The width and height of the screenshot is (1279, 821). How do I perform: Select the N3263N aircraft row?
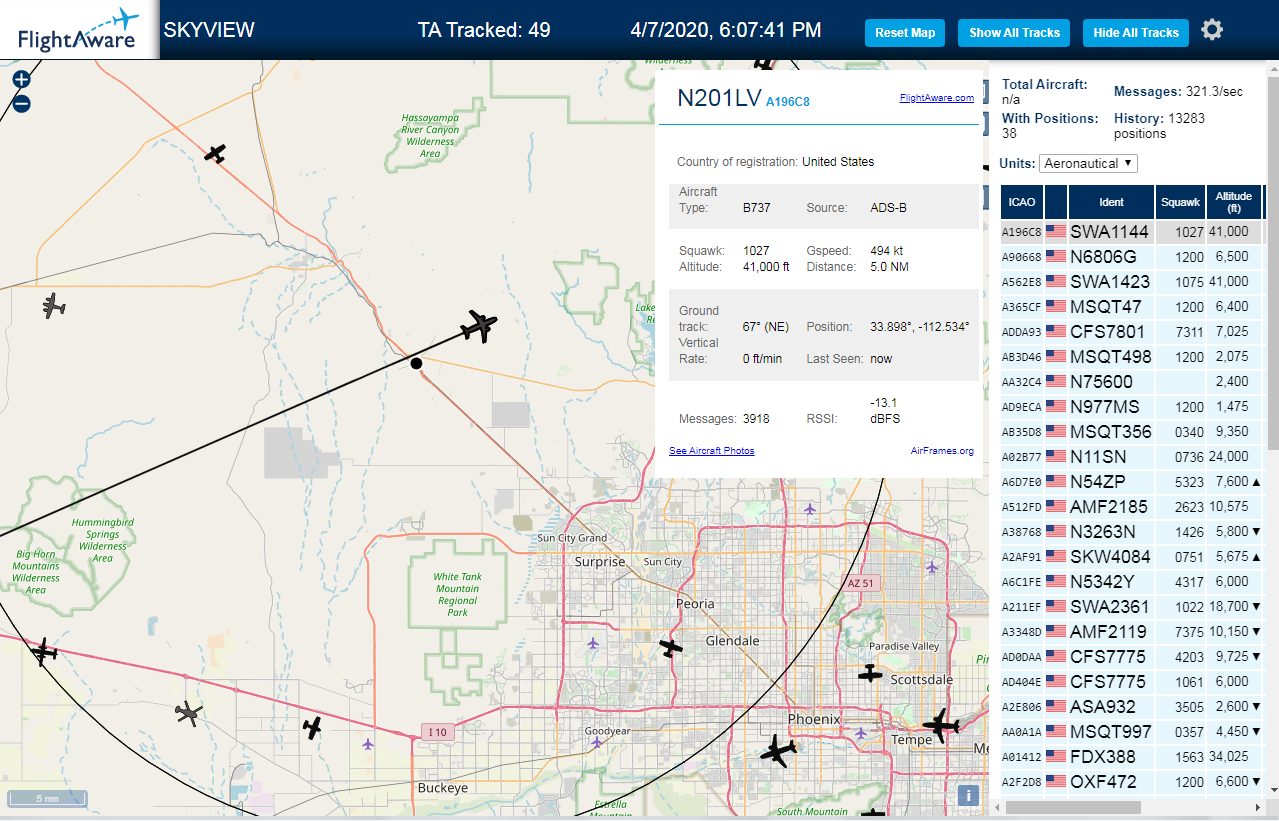[1132, 532]
